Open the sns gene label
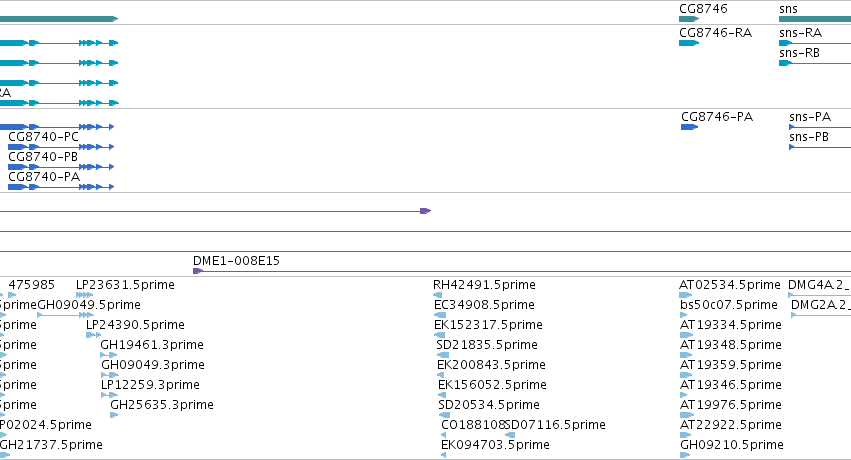The height and width of the screenshot is (460, 851). (788, 9)
